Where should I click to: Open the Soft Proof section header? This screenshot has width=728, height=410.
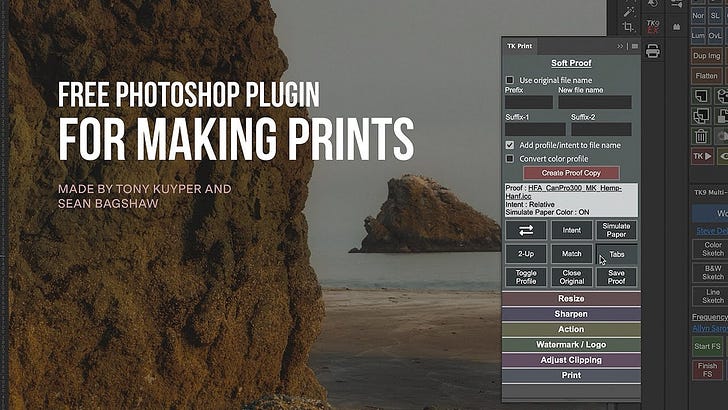[571, 63]
